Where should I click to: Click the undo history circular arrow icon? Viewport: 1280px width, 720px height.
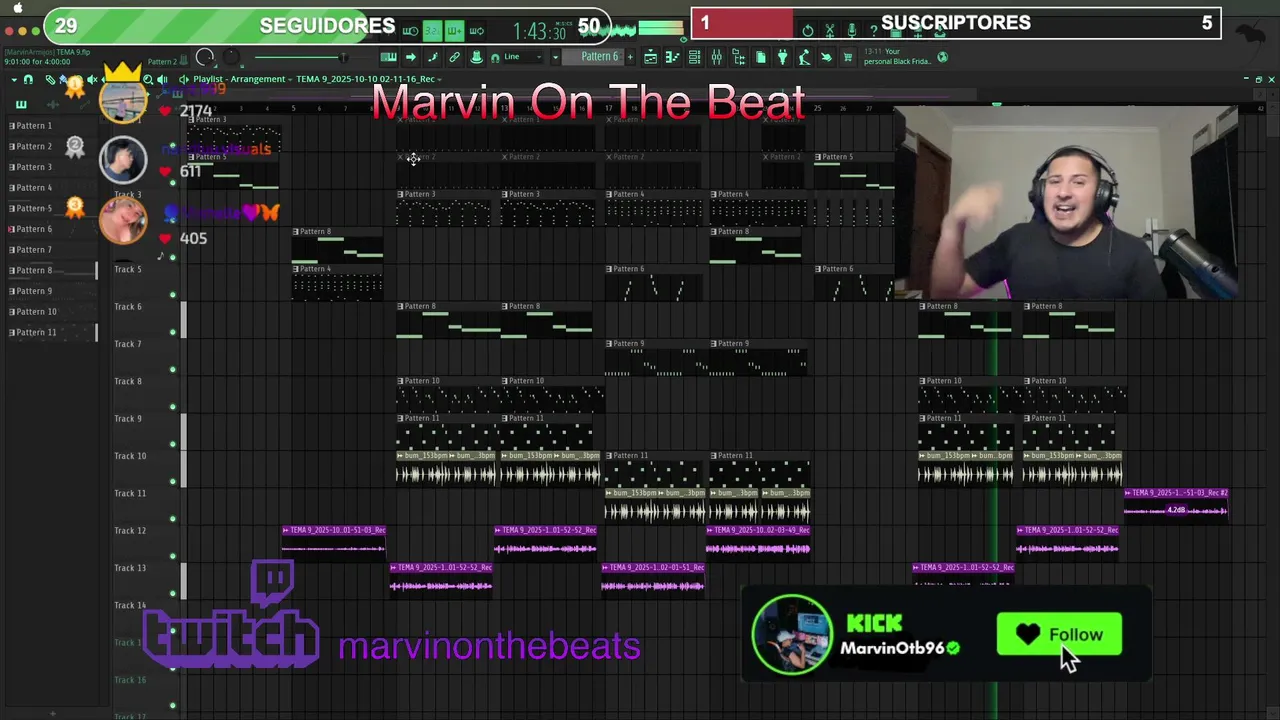click(808, 31)
